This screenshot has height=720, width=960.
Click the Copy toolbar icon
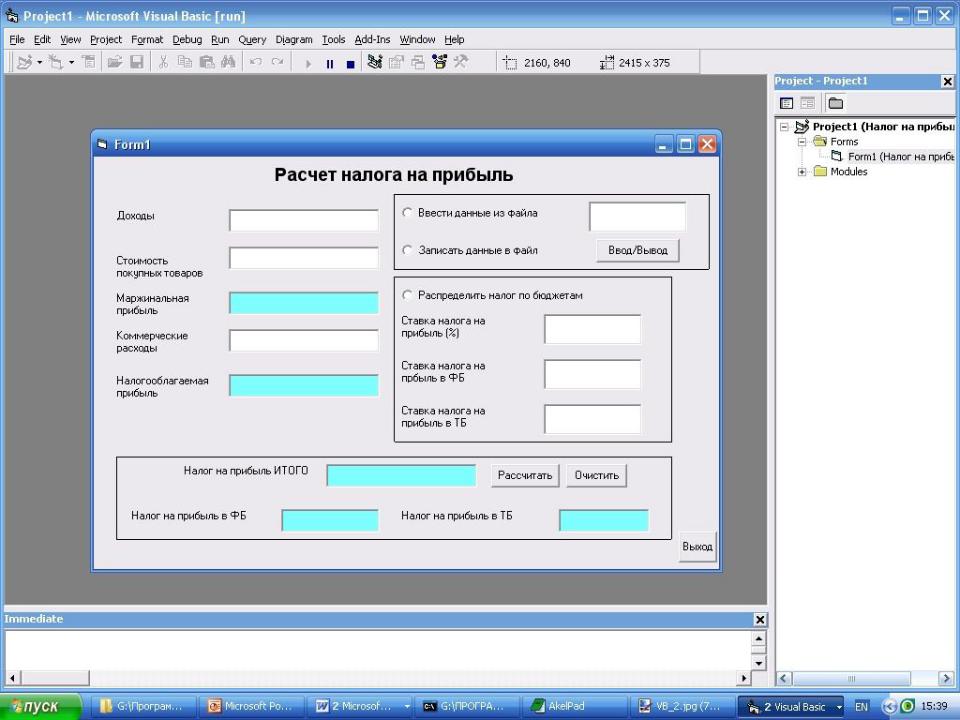[x=185, y=62]
